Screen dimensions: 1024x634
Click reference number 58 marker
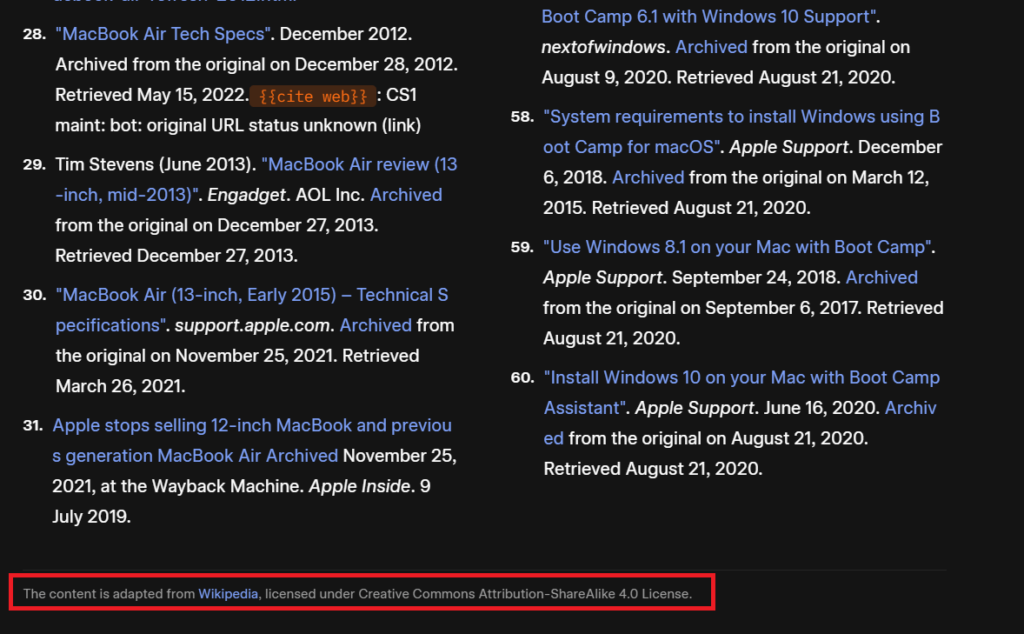521,117
